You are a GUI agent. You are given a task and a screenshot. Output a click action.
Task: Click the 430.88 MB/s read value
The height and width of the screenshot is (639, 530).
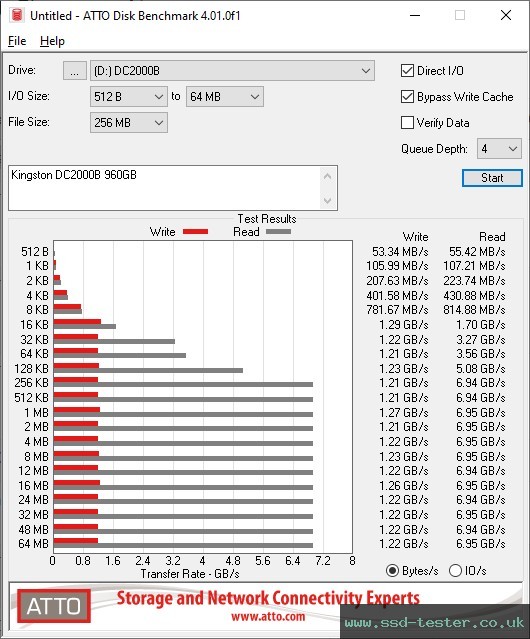click(x=474, y=295)
